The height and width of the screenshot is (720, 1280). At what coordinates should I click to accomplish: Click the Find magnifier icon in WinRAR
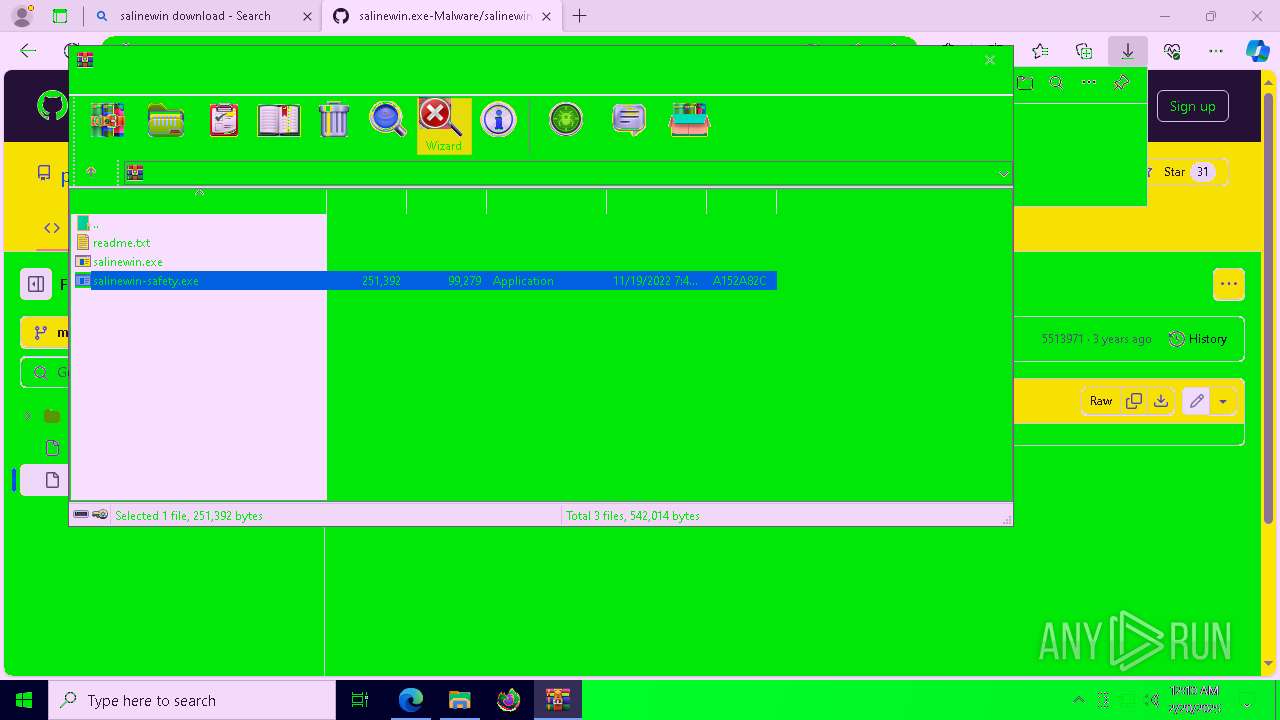(x=388, y=120)
